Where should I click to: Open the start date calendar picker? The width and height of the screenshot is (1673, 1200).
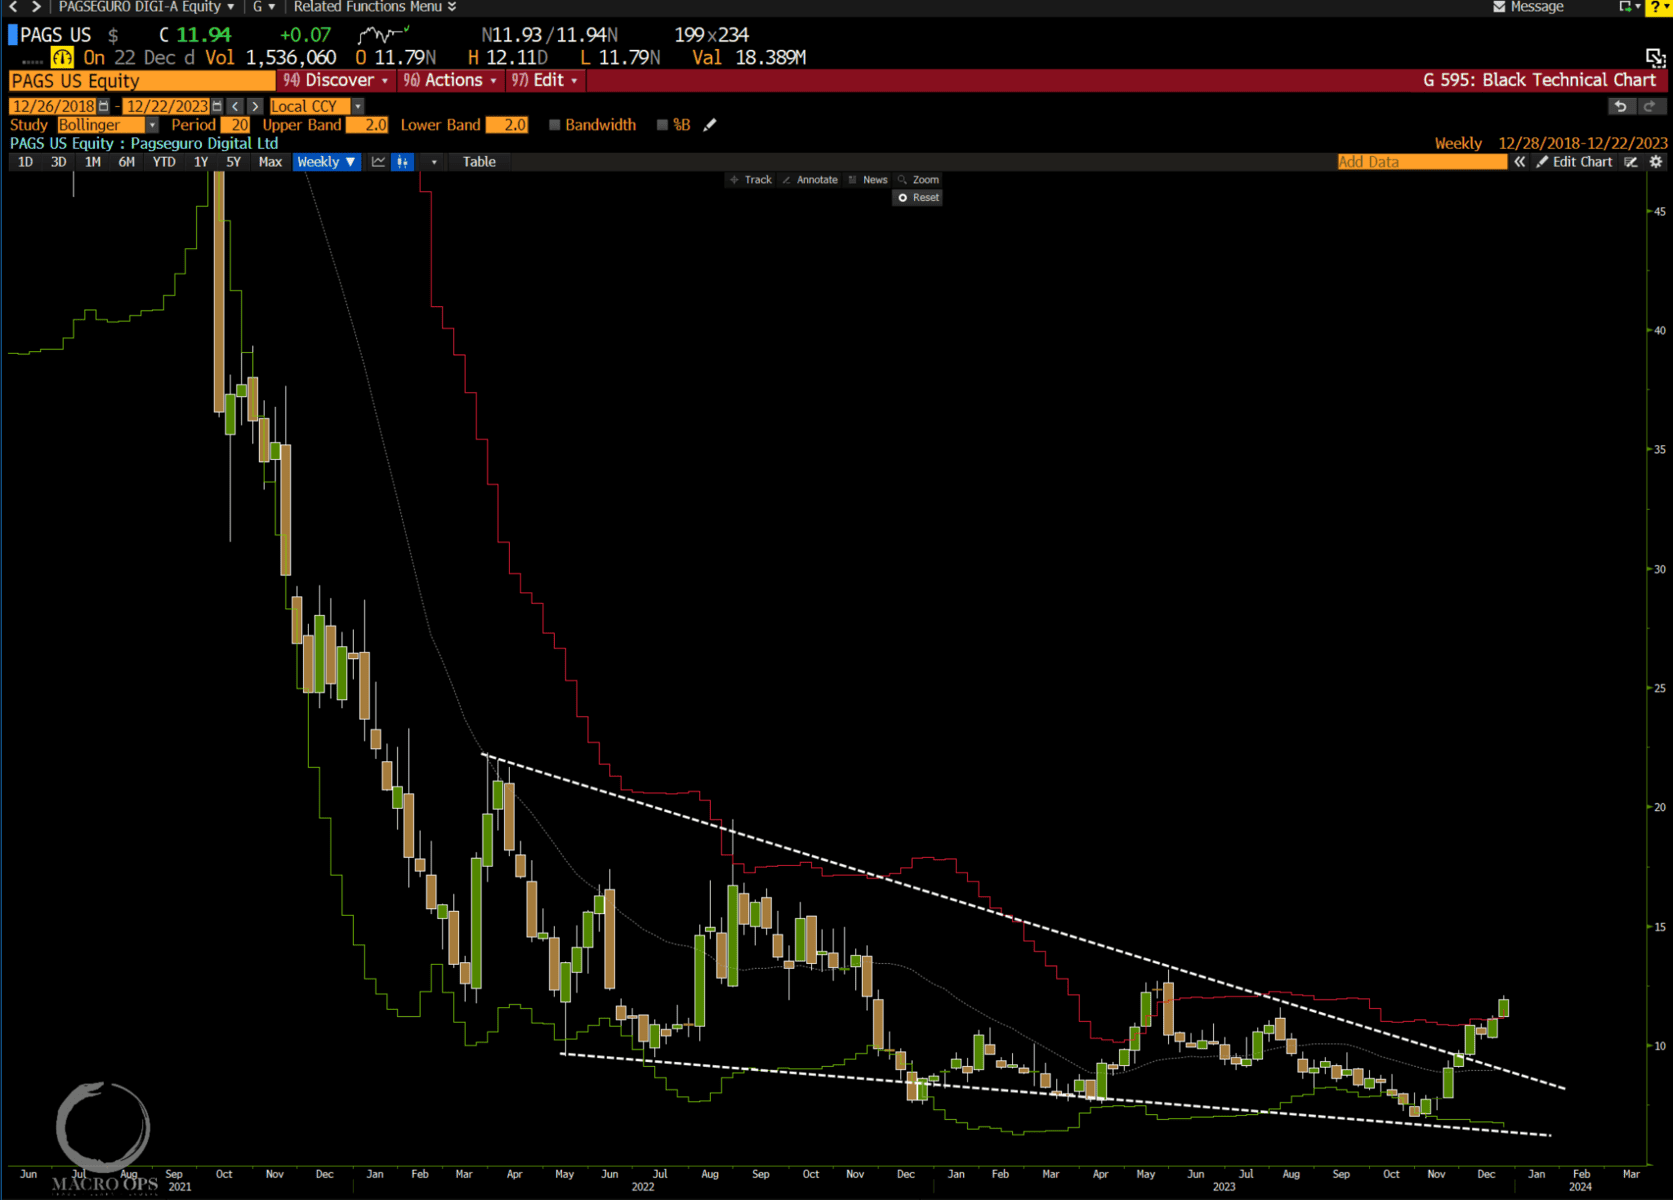click(103, 106)
